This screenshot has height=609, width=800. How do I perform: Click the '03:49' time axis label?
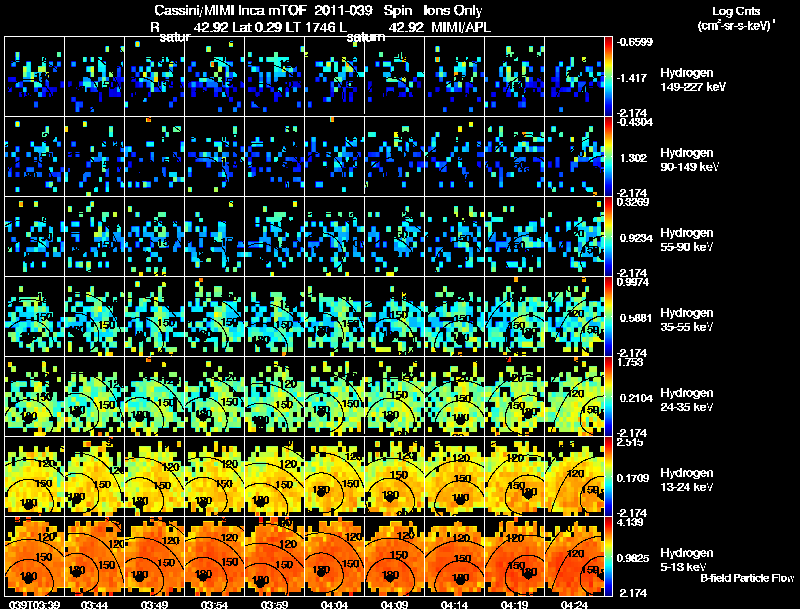(154, 604)
